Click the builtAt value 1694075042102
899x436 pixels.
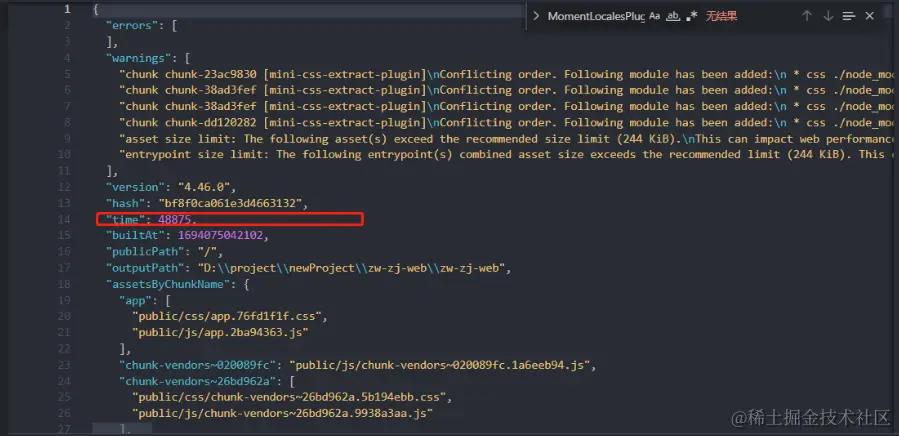[x=220, y=235]
